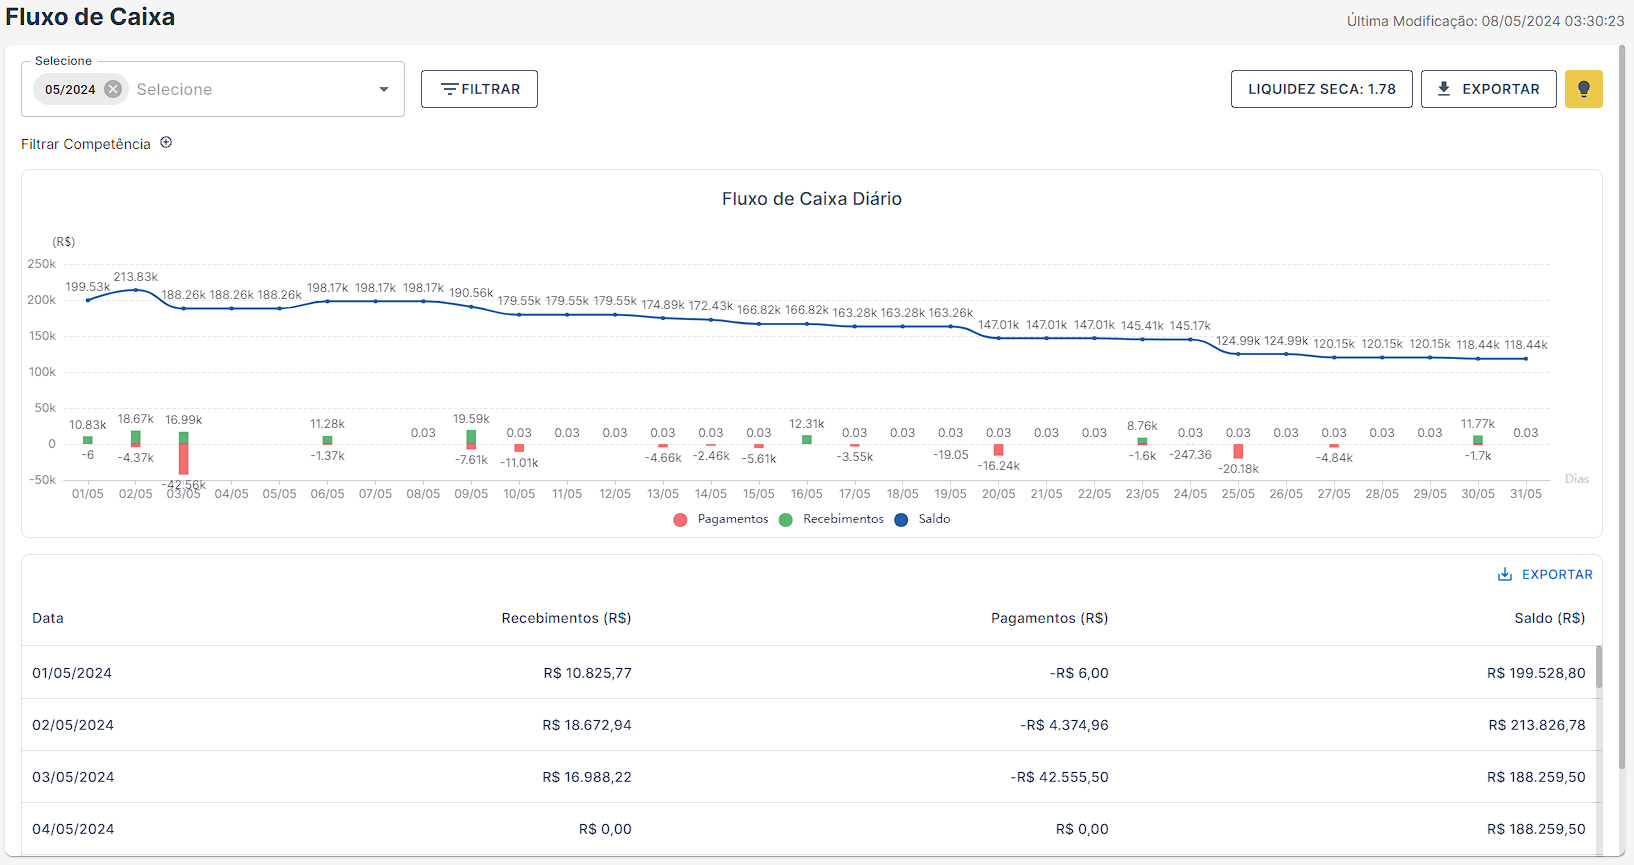1634x865 pixels.
Task: Click the yellow lightbulb tips icon
Action: (1583, 89)
